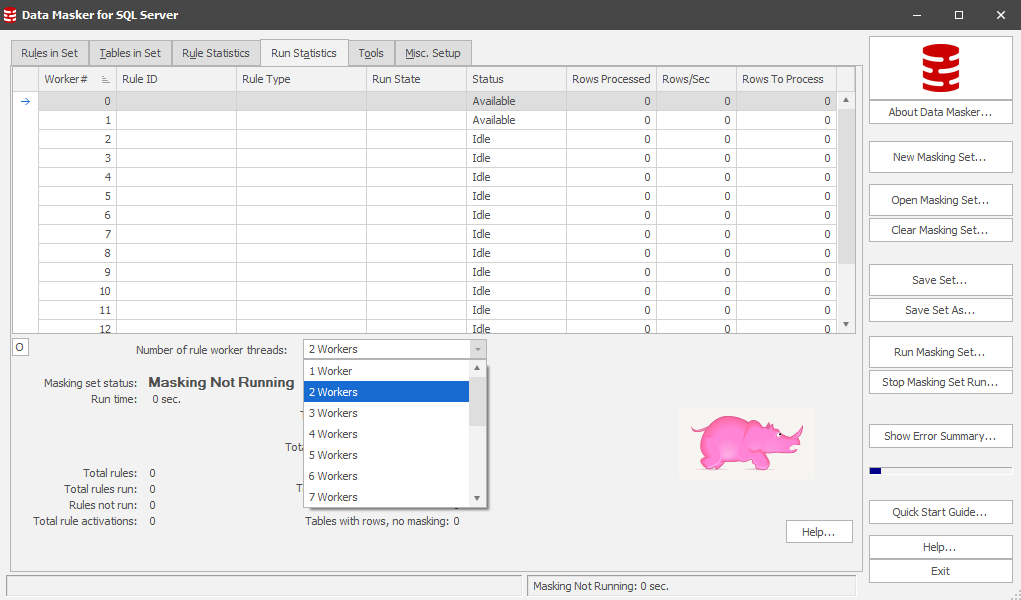Screen dimensions: 1021x600
Task: Select 4 Workers from the dropdown list
Action: point(386,434)
